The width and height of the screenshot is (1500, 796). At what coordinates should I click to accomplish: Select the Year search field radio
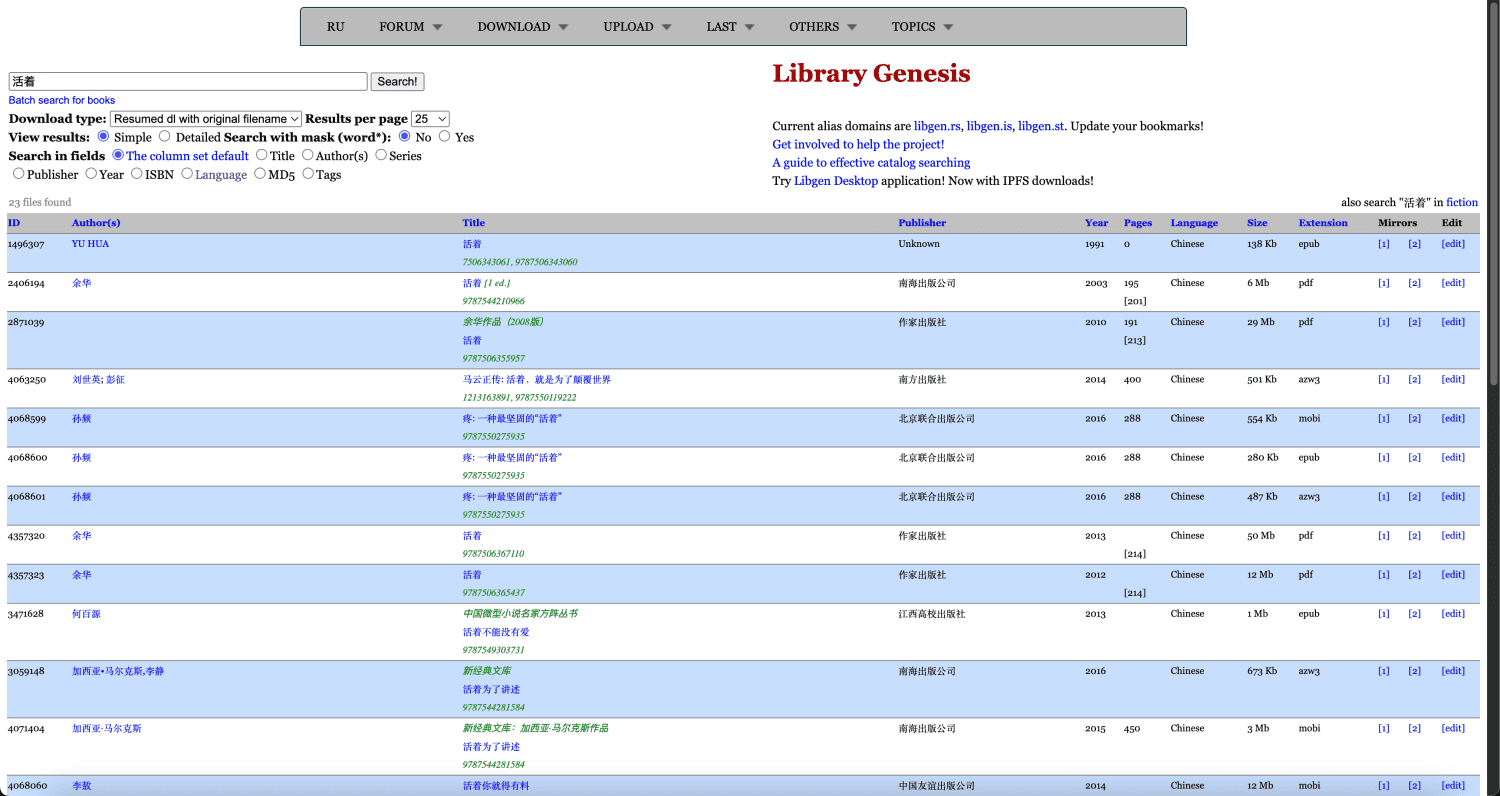coord(91,173)
